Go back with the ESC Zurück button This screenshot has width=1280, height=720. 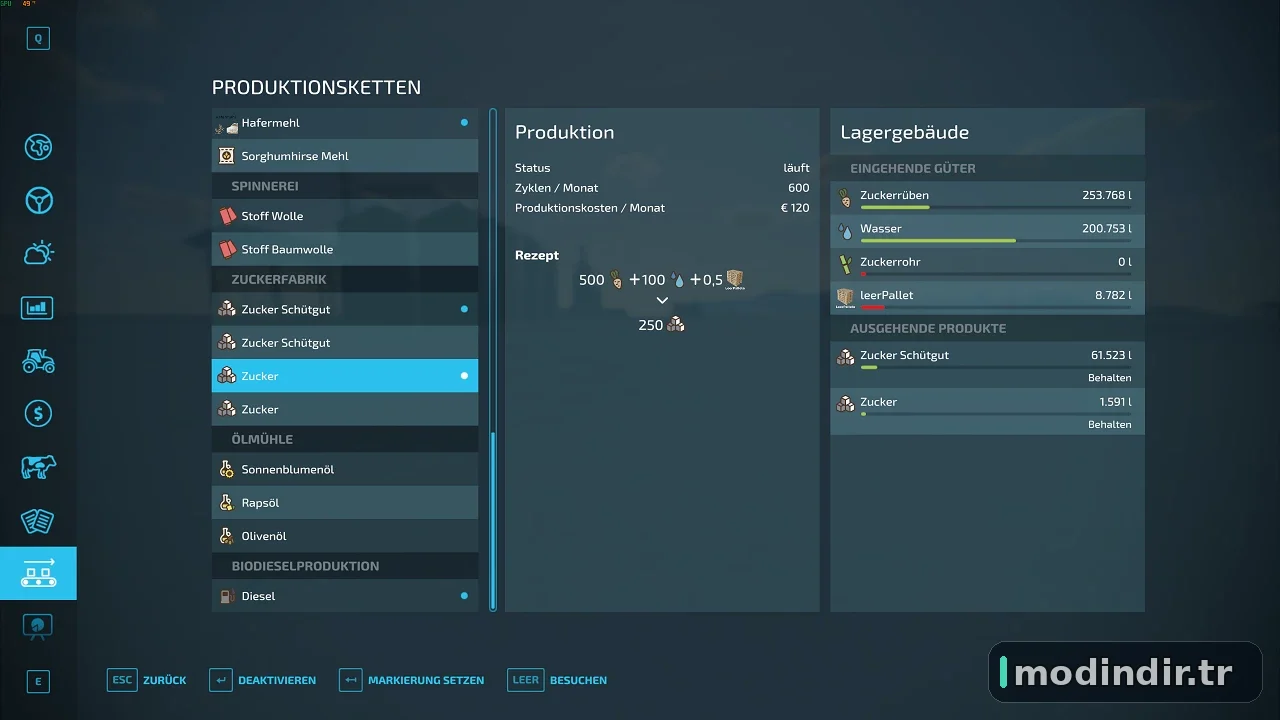(147, 680)
